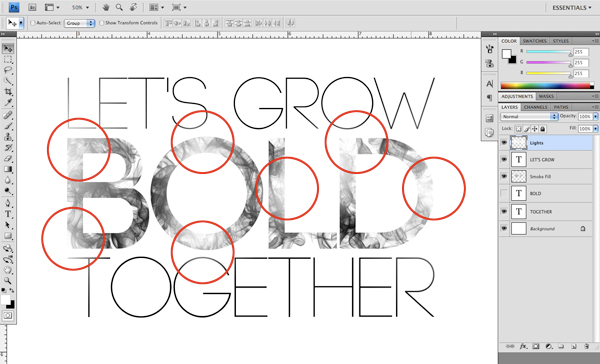Select the Clone Stamp tool

8,137
